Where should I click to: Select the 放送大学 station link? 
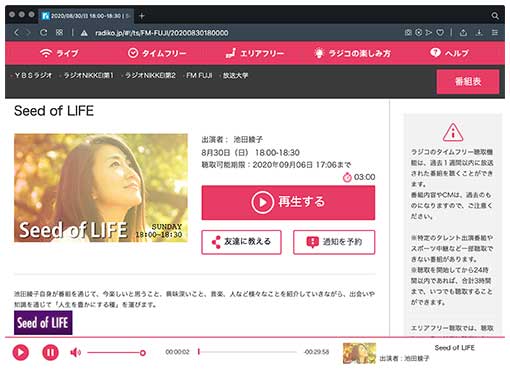tap(235, 75)
